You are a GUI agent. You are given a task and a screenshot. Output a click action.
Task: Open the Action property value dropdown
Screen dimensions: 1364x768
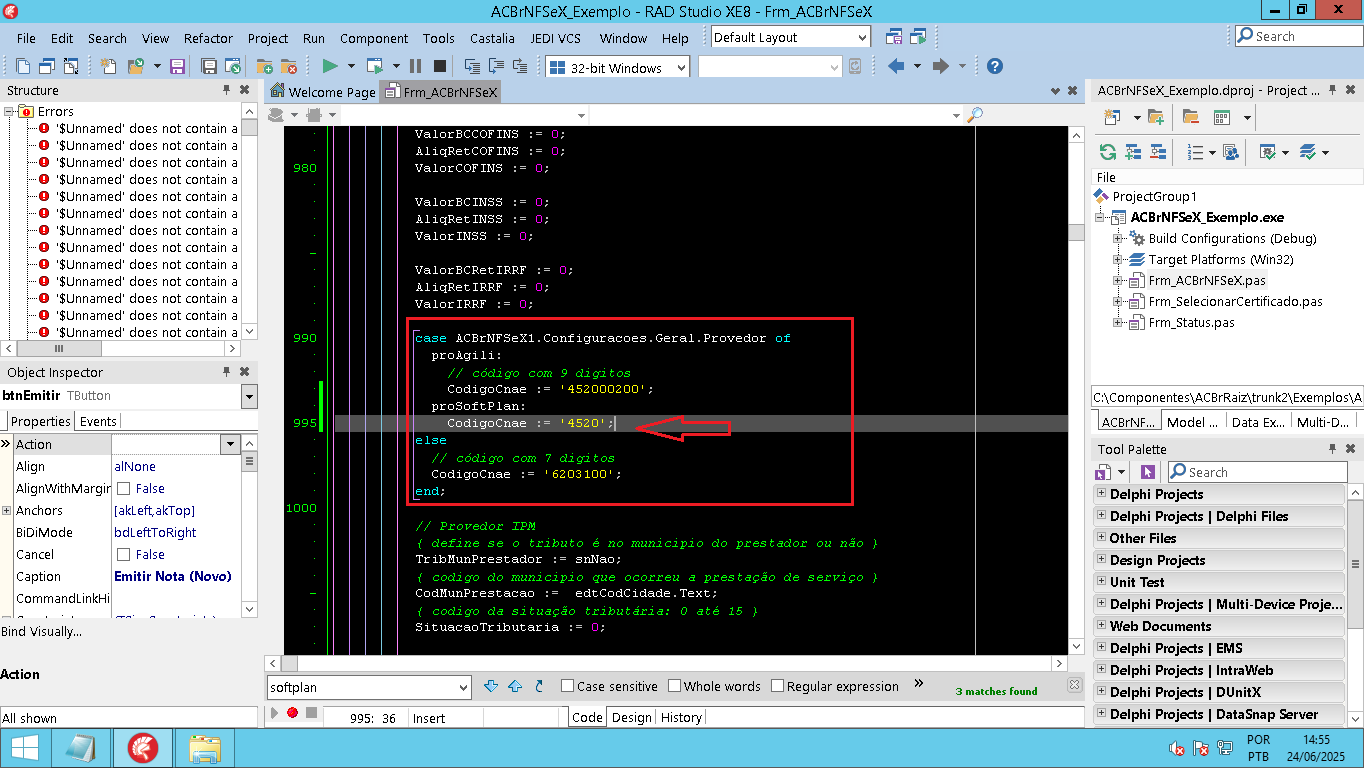coord(230,444)
